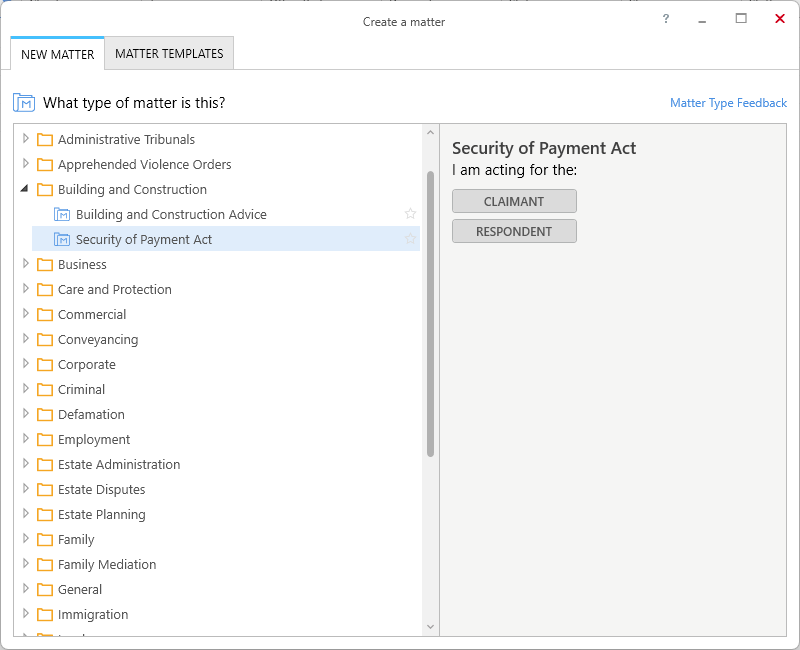800x650 pixels.
Task: Favorite Security of Payment Act with star
Action: tap(410, 239)
